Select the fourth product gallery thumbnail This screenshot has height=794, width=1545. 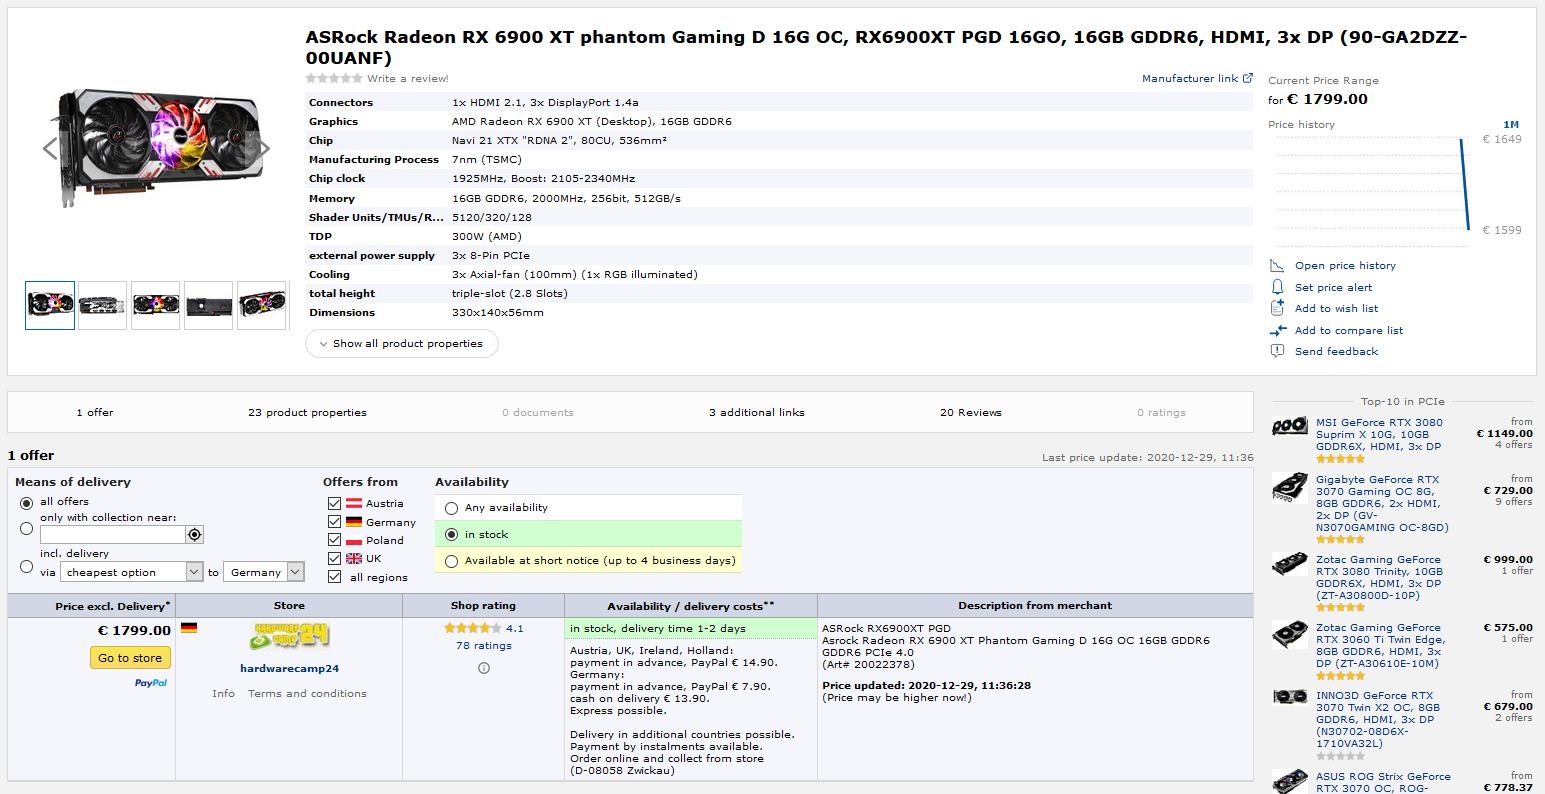point(209,305)
